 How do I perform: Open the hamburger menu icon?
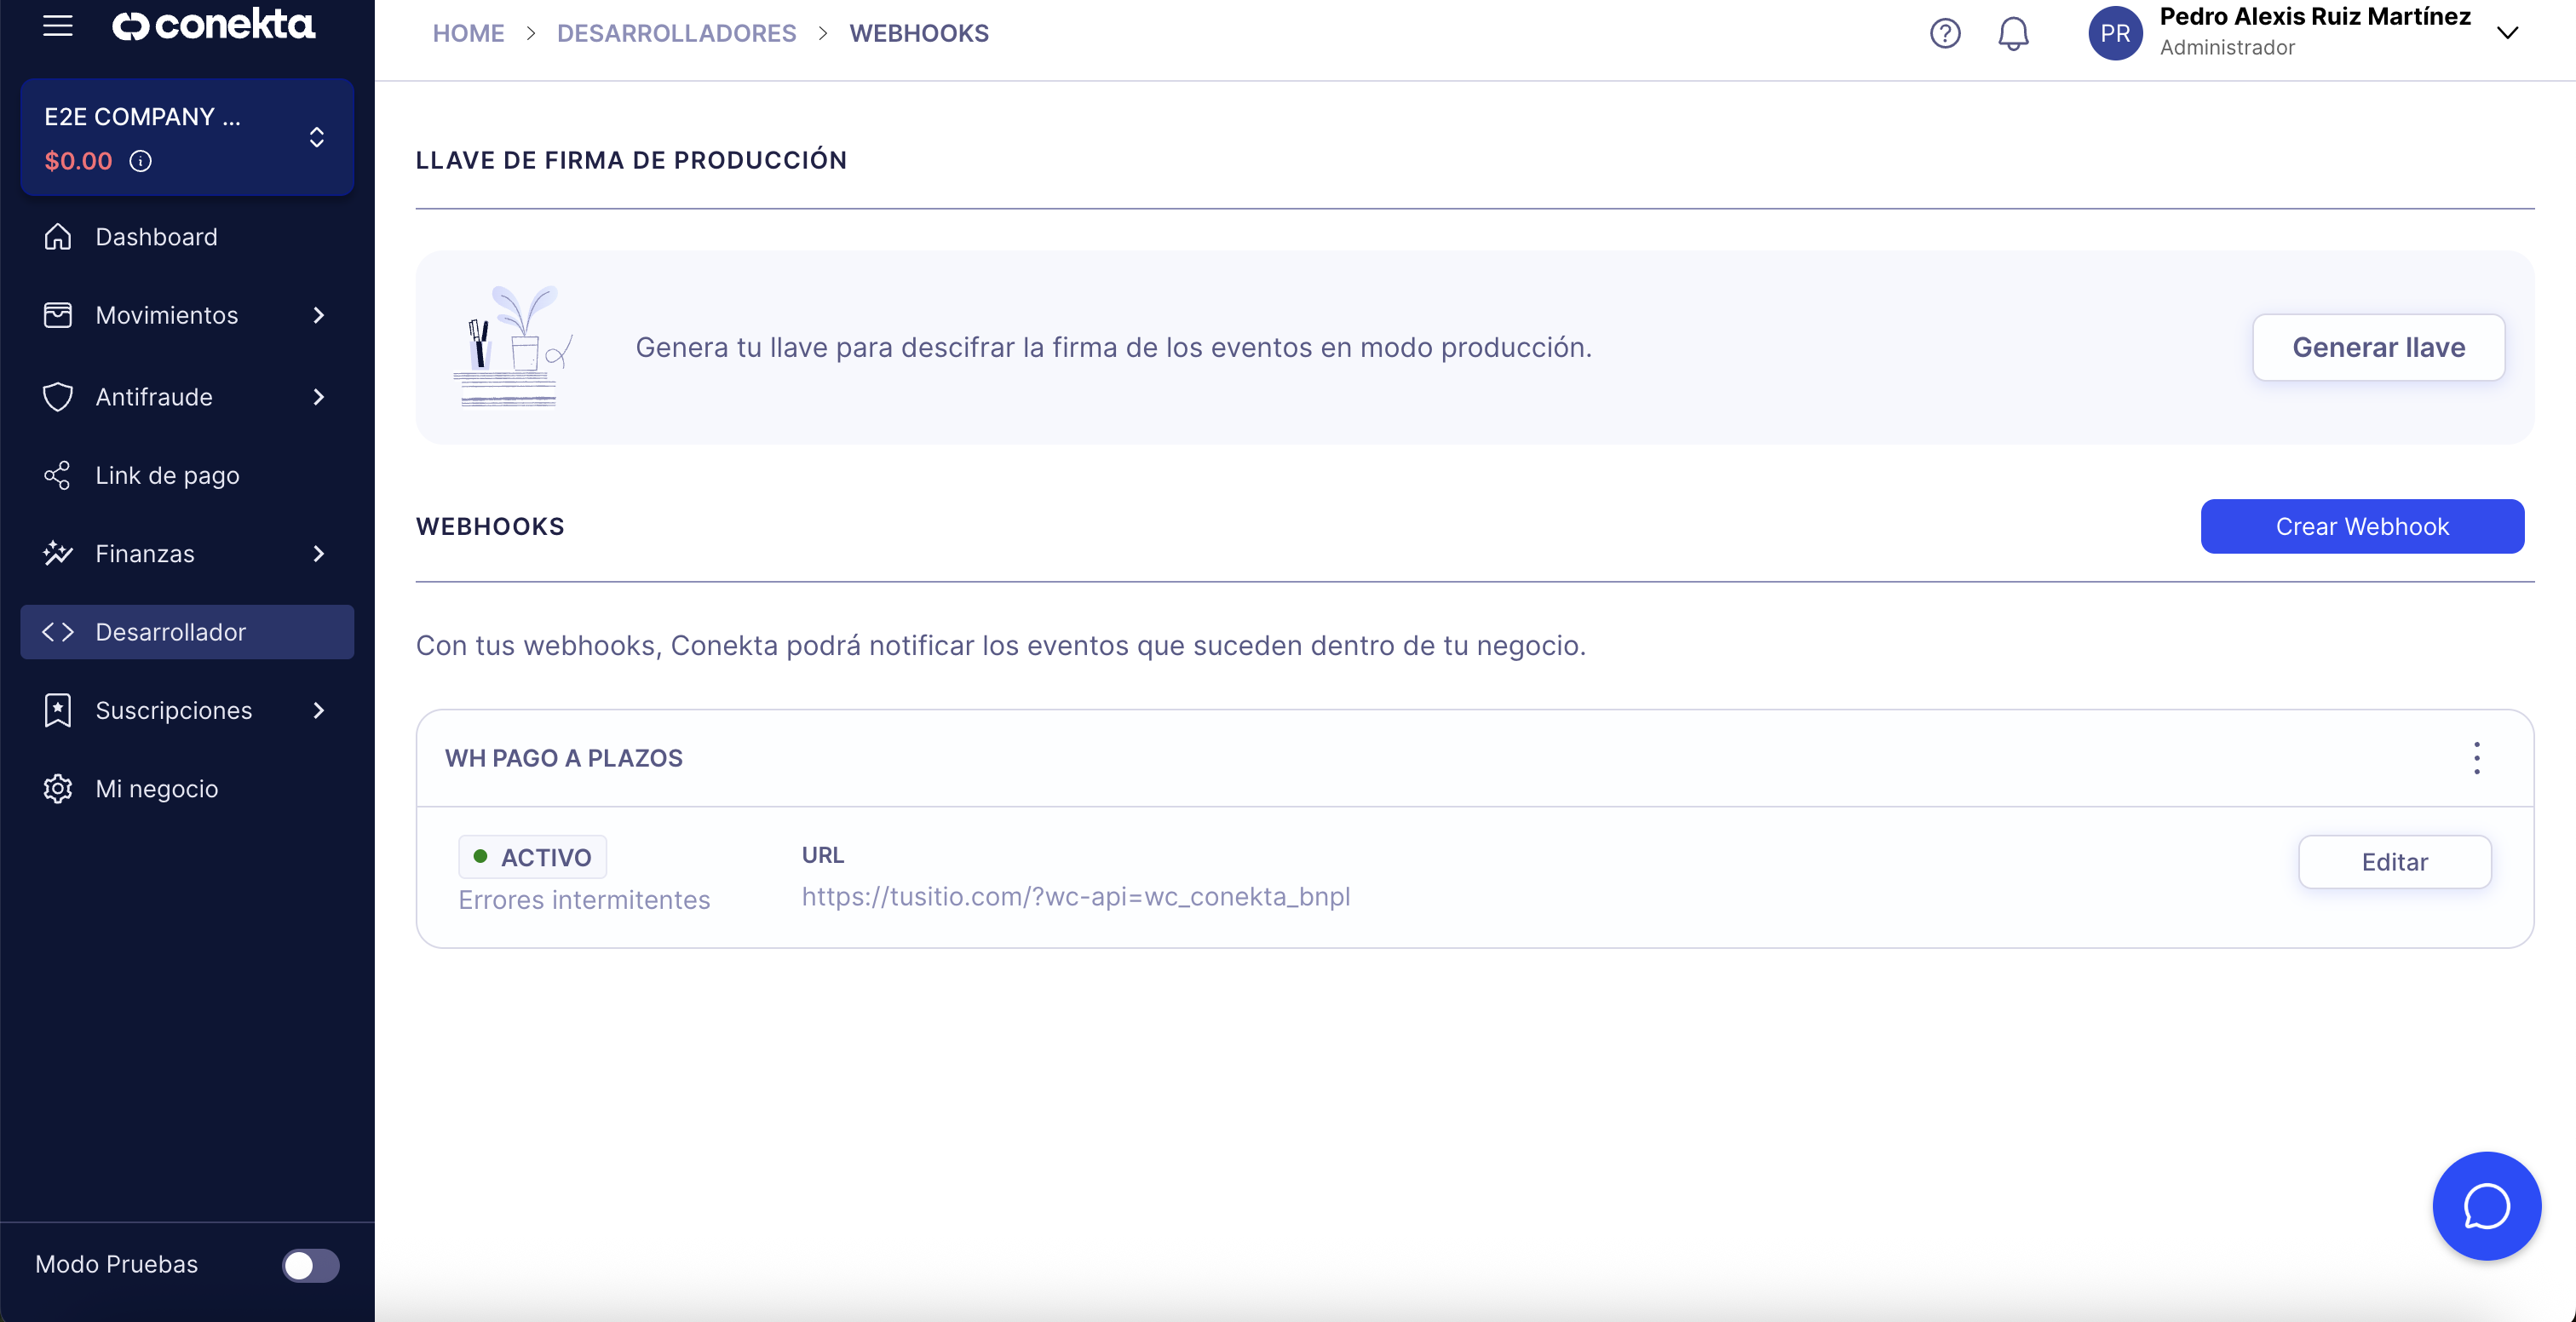tap(58, 25)
